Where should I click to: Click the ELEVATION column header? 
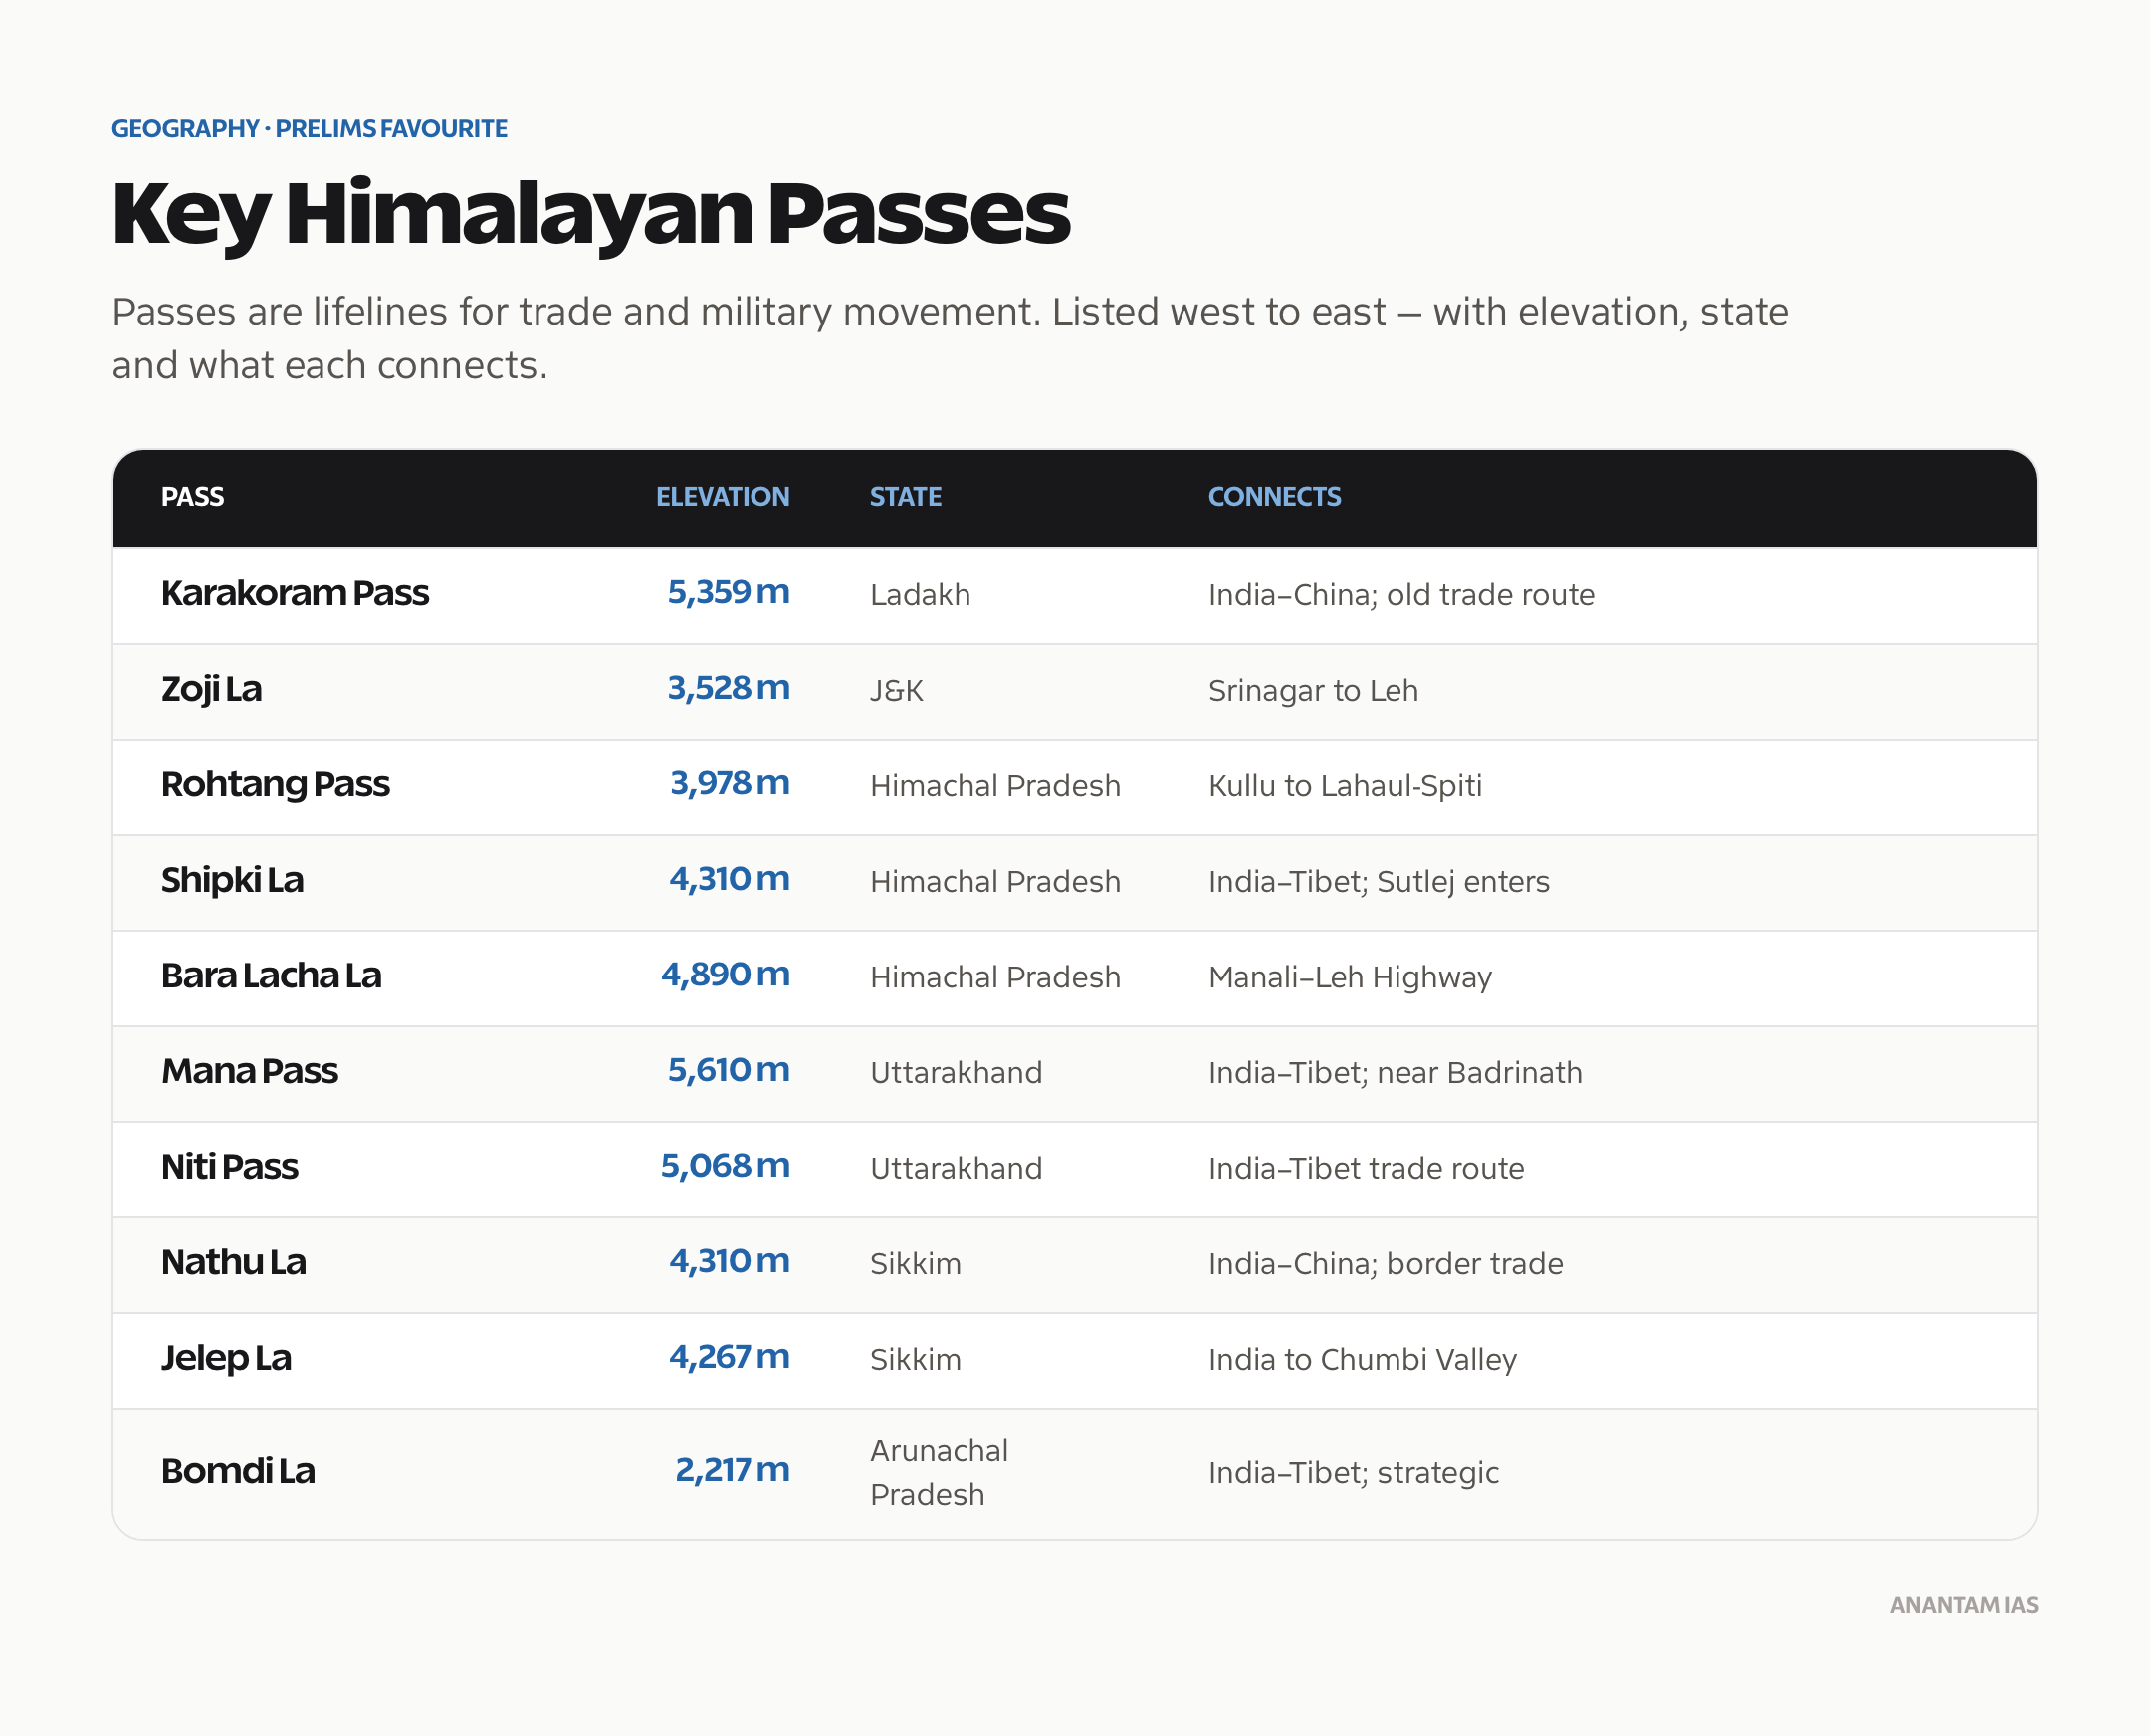[x=722, y=497]
